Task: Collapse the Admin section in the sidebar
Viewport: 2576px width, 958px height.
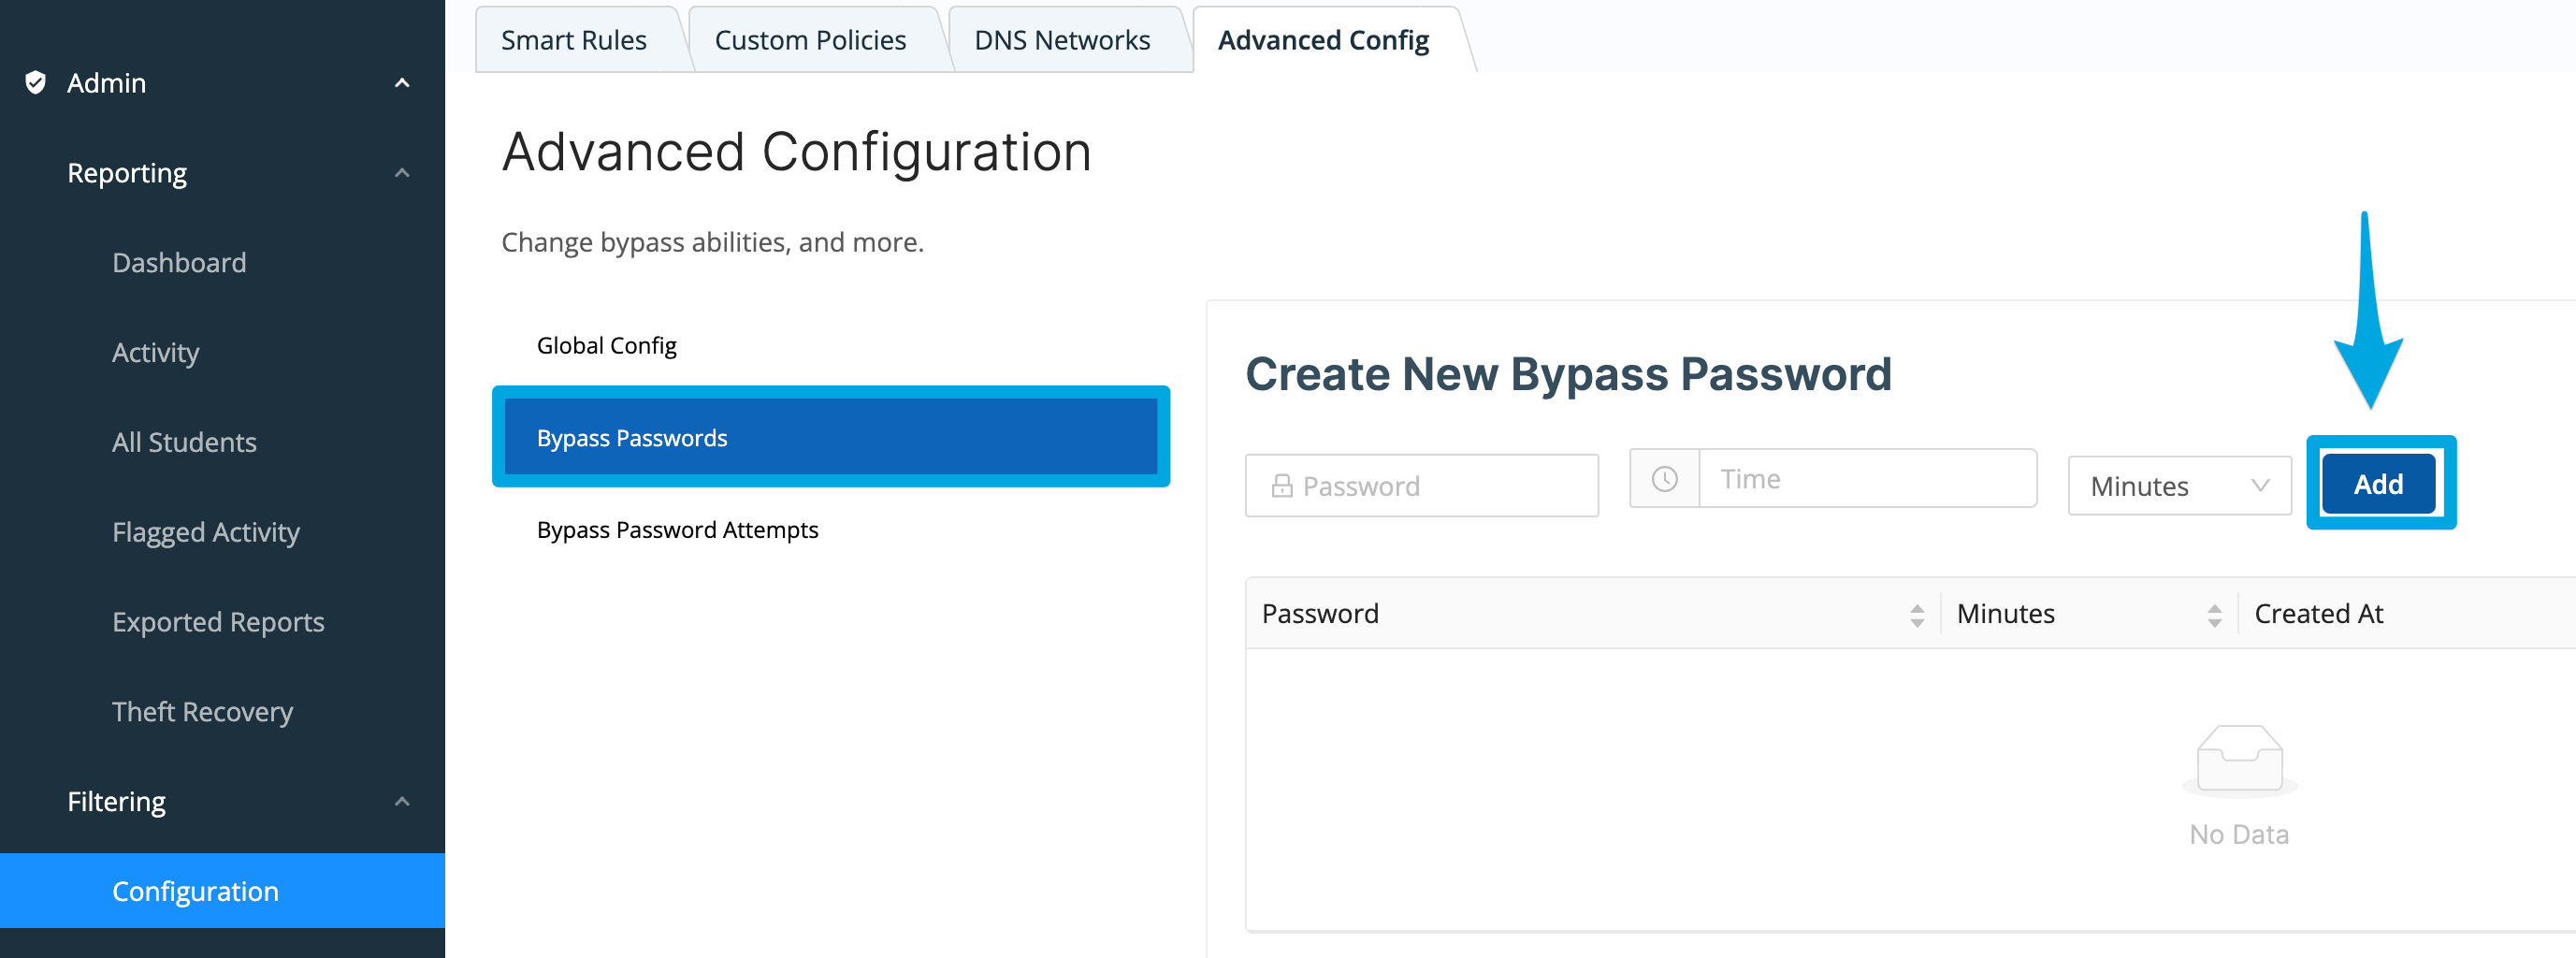Action: click(x=402, y=83)
